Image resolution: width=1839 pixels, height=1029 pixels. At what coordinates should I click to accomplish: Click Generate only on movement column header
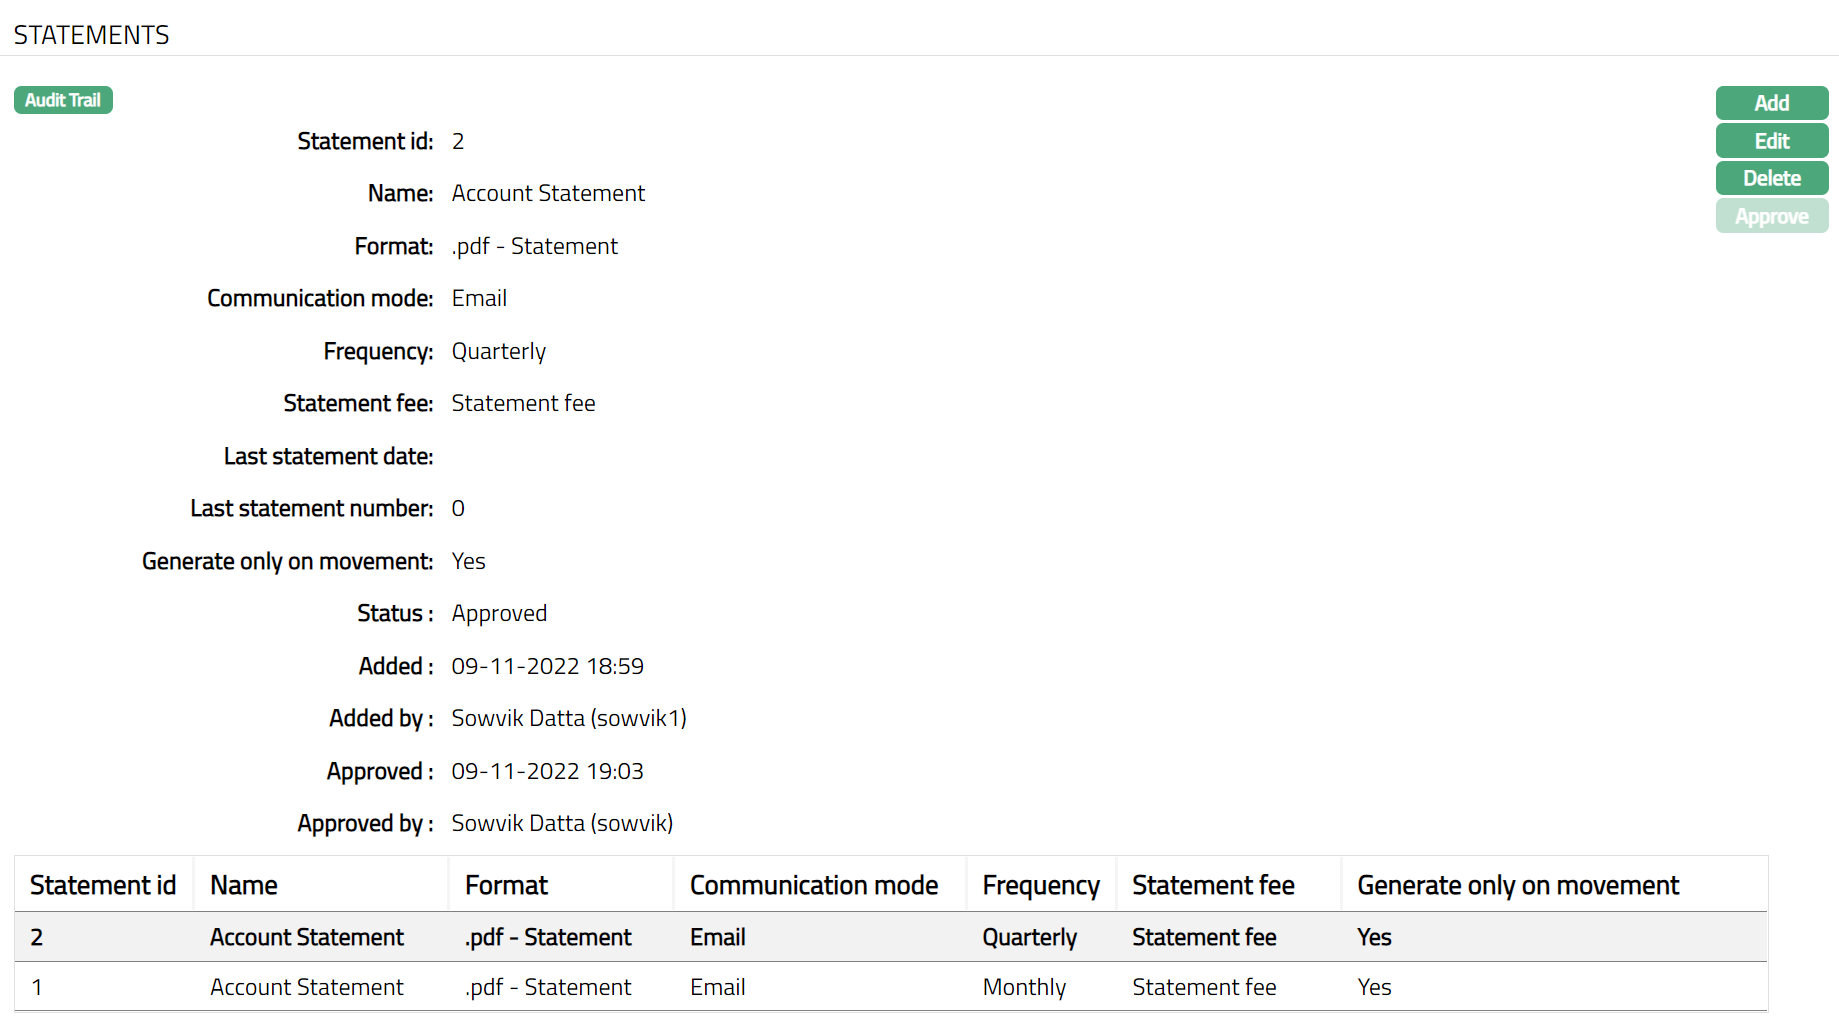1517,885
